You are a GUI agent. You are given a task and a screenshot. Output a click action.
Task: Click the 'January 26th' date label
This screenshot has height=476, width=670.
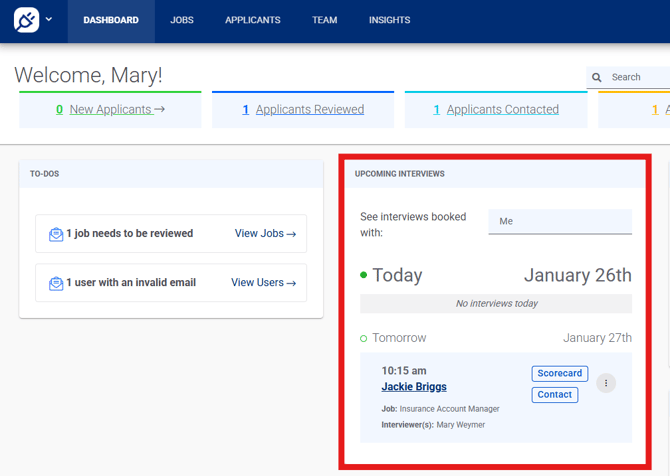[x=578, y=275]
